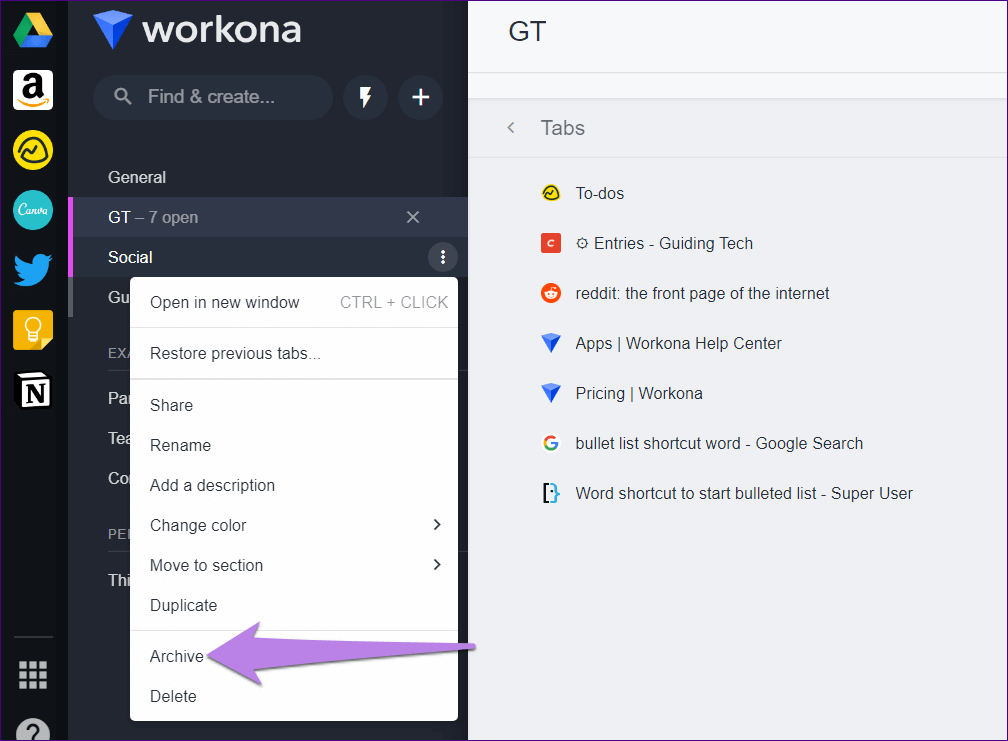Click the Tabs section heading
Viewport: 1008px width, 741px height.
562,127
